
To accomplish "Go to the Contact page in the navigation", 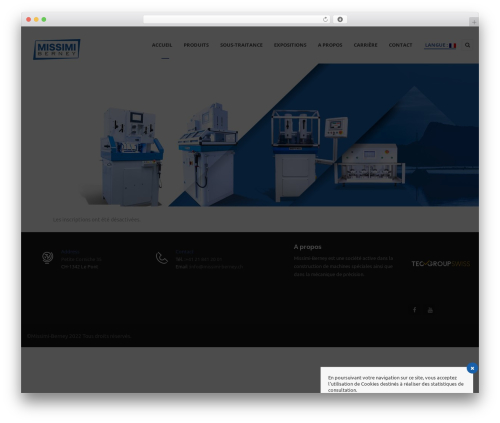I will click(x=400, y=45).
